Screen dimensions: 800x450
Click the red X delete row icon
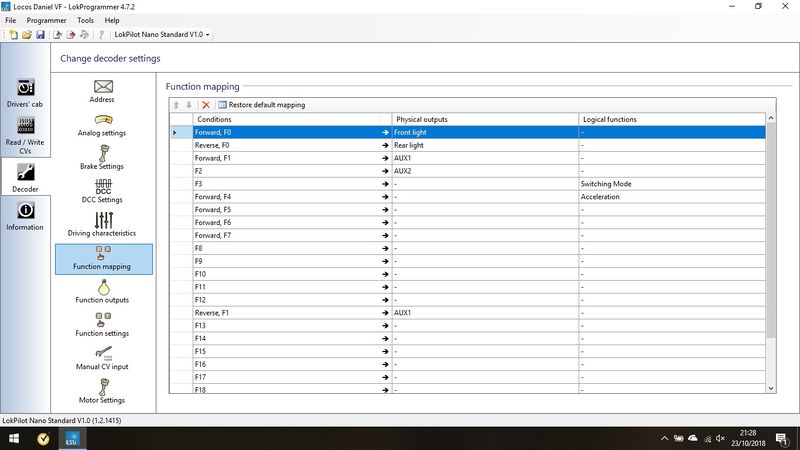pos(206,105)
